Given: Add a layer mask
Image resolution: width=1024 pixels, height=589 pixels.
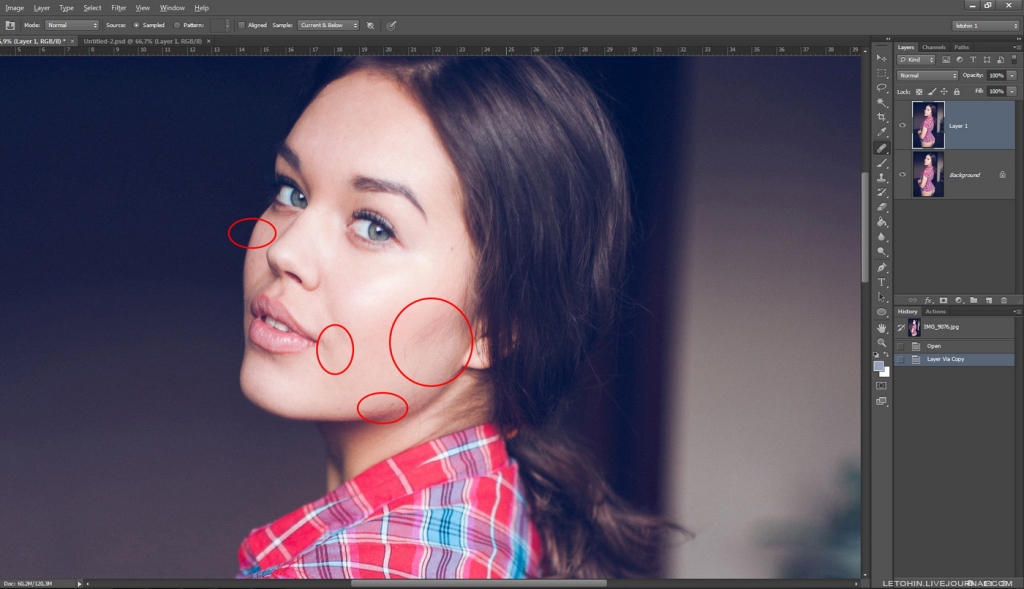Looking at the screenshot, I should 943,300.
